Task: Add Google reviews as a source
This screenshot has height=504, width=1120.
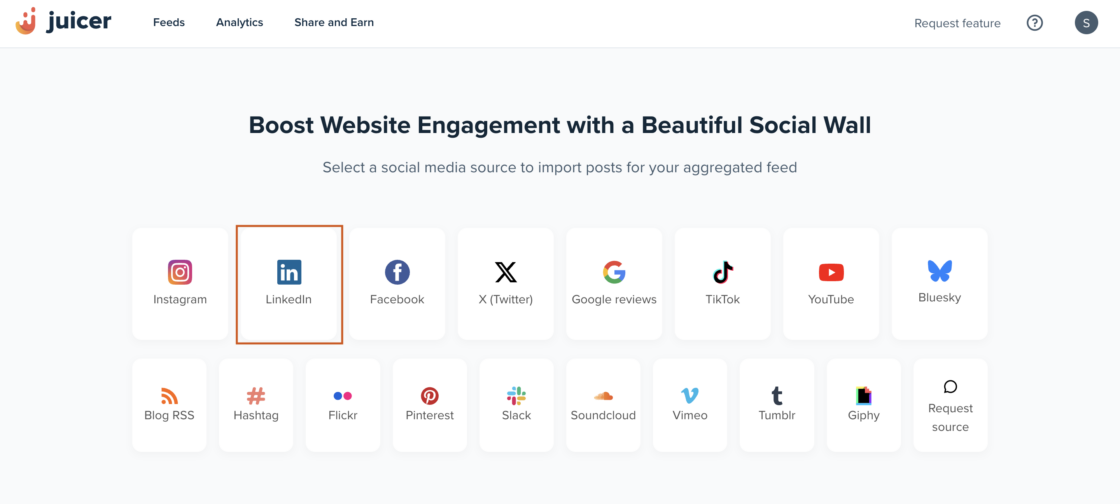Action: (x=614, y=283)
